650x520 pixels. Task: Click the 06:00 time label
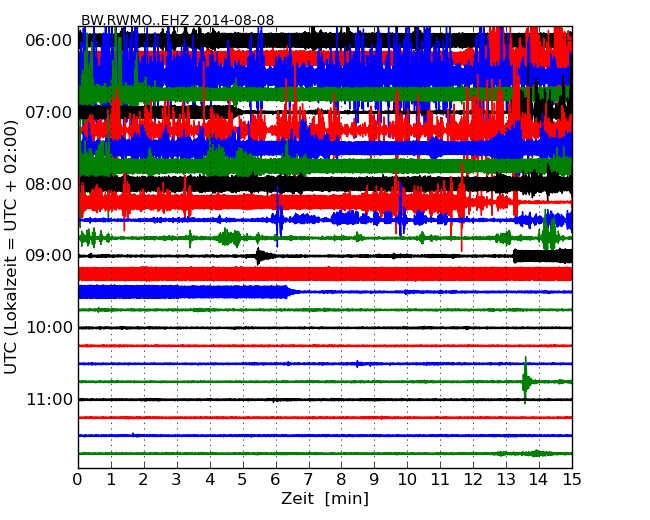(x=49, y=41)
